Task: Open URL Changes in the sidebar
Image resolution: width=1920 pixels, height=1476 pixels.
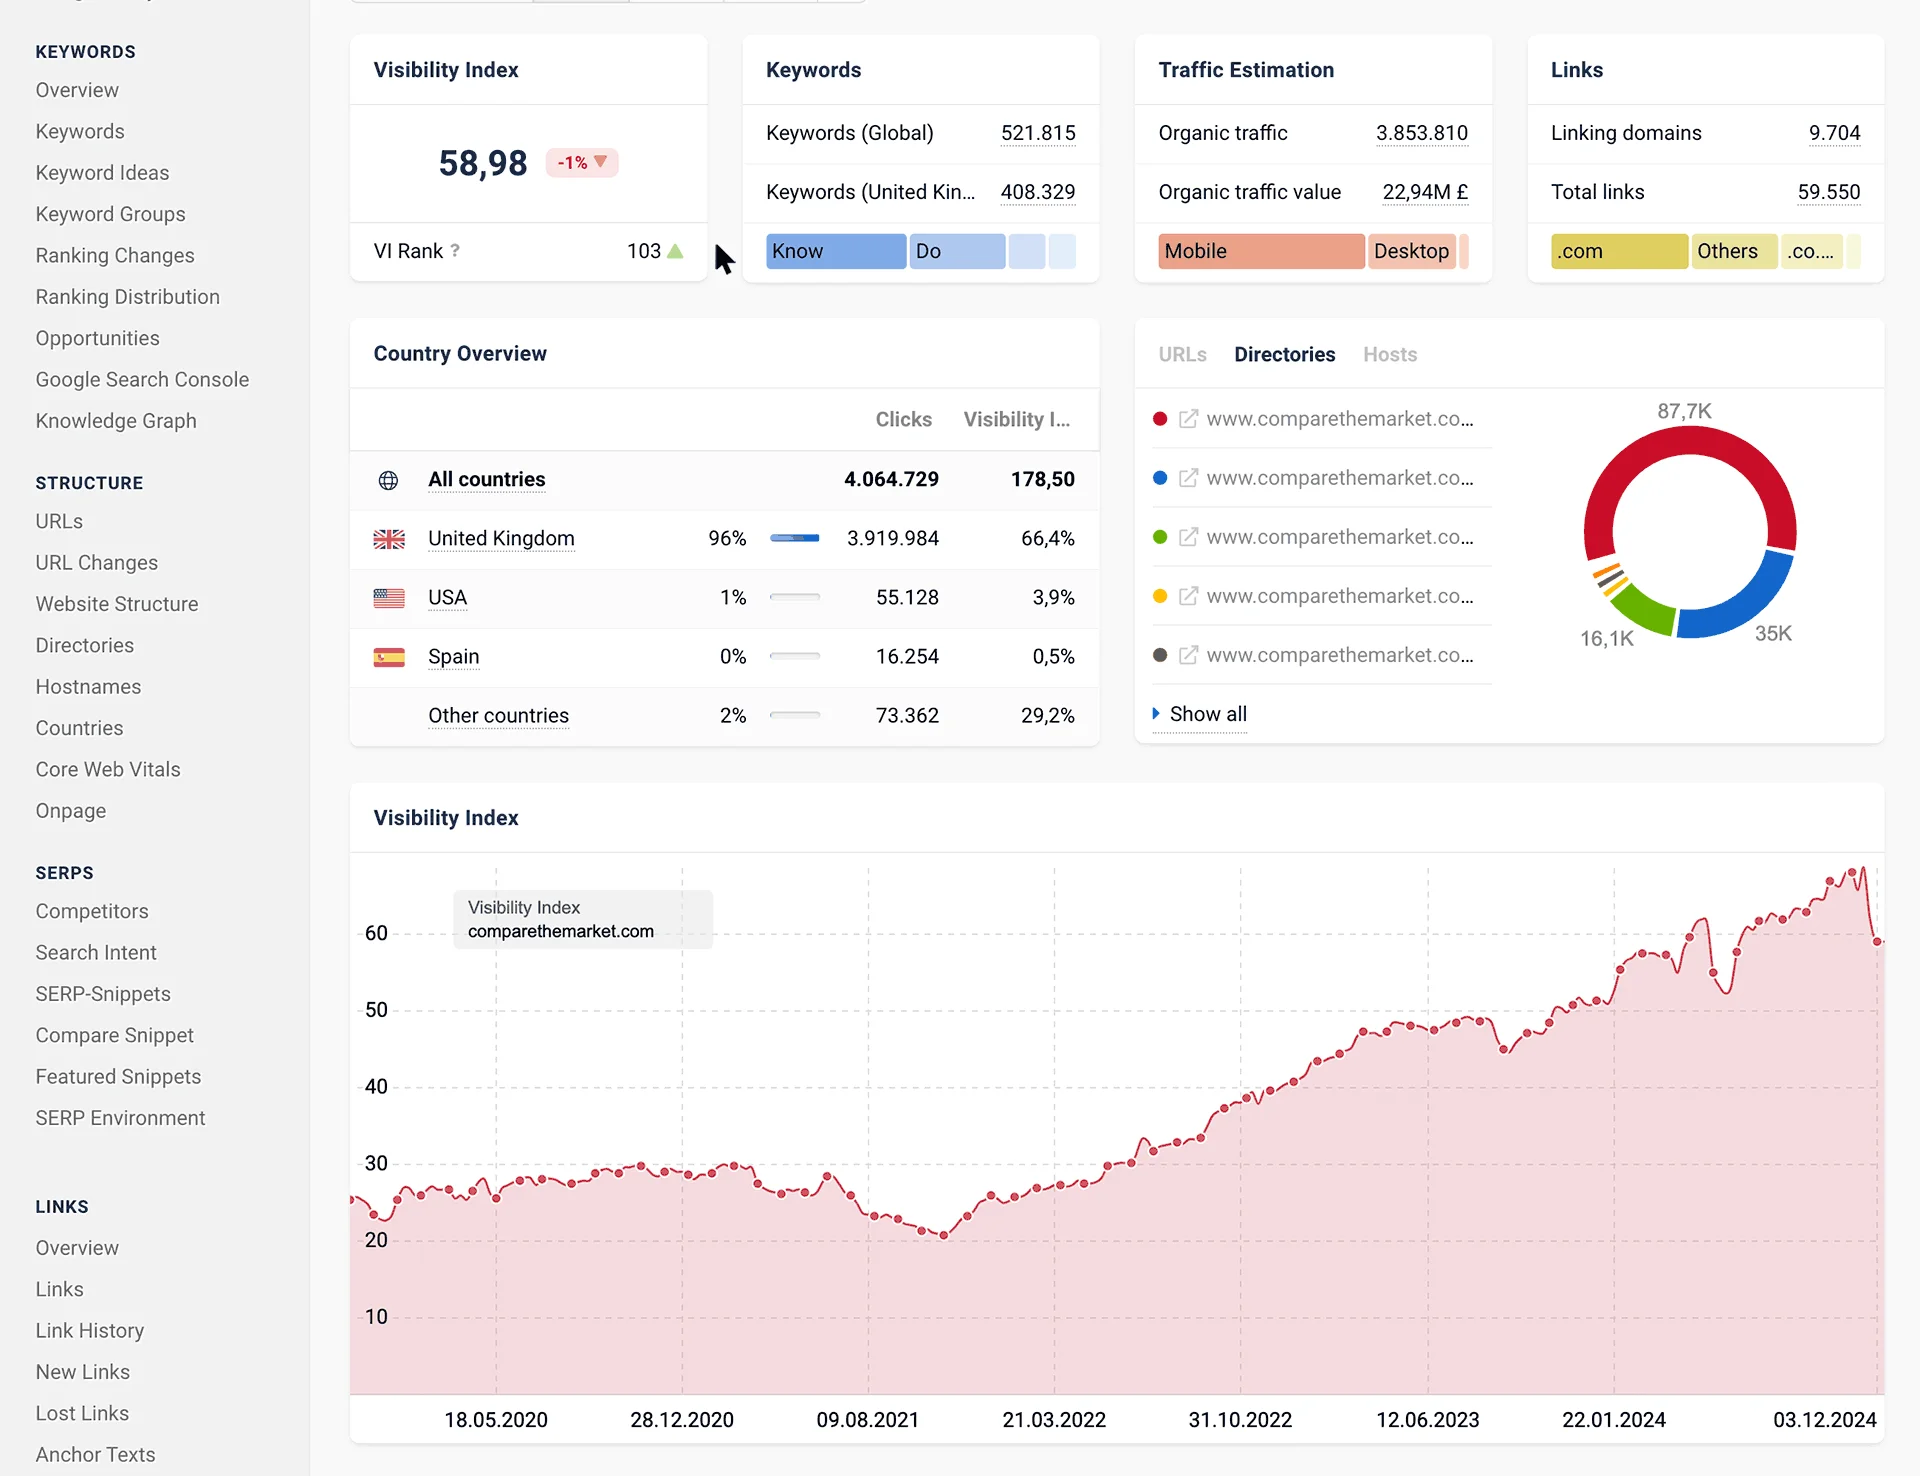Action: pyautogui.click(x=96, y=563)
